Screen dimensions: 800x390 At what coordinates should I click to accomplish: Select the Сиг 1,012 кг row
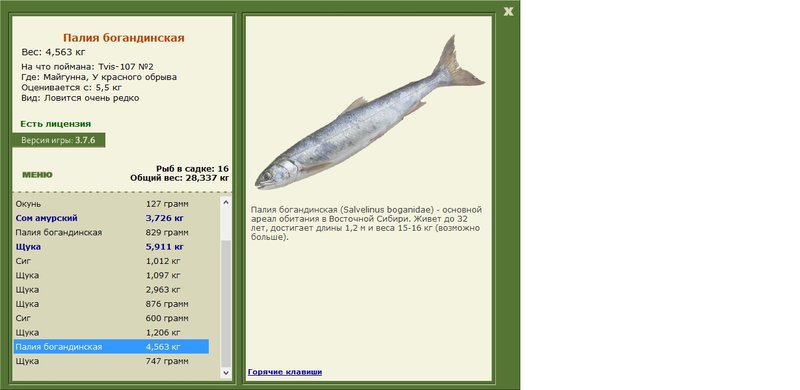point(111,261)
